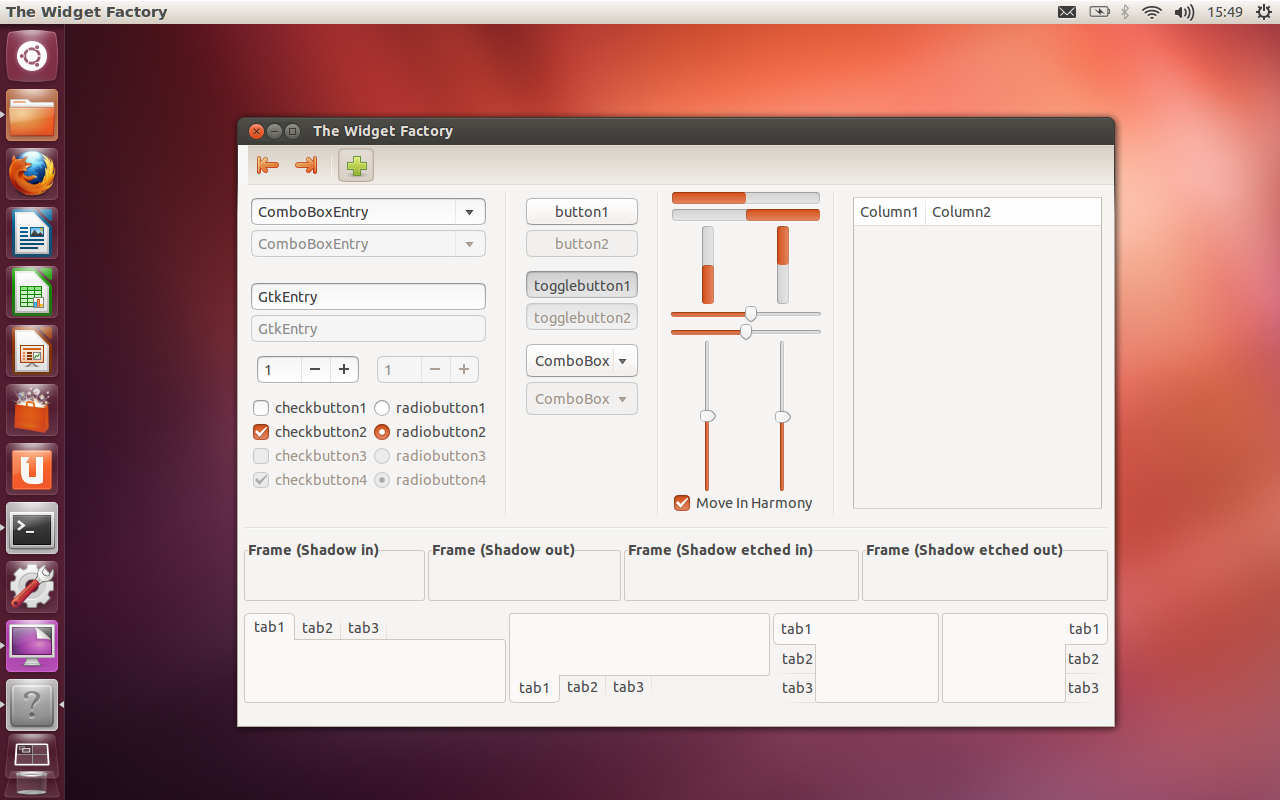Screen dimensions: 1280x800
Task: Check the checkbutton1 checkbox
Action: 261,408
